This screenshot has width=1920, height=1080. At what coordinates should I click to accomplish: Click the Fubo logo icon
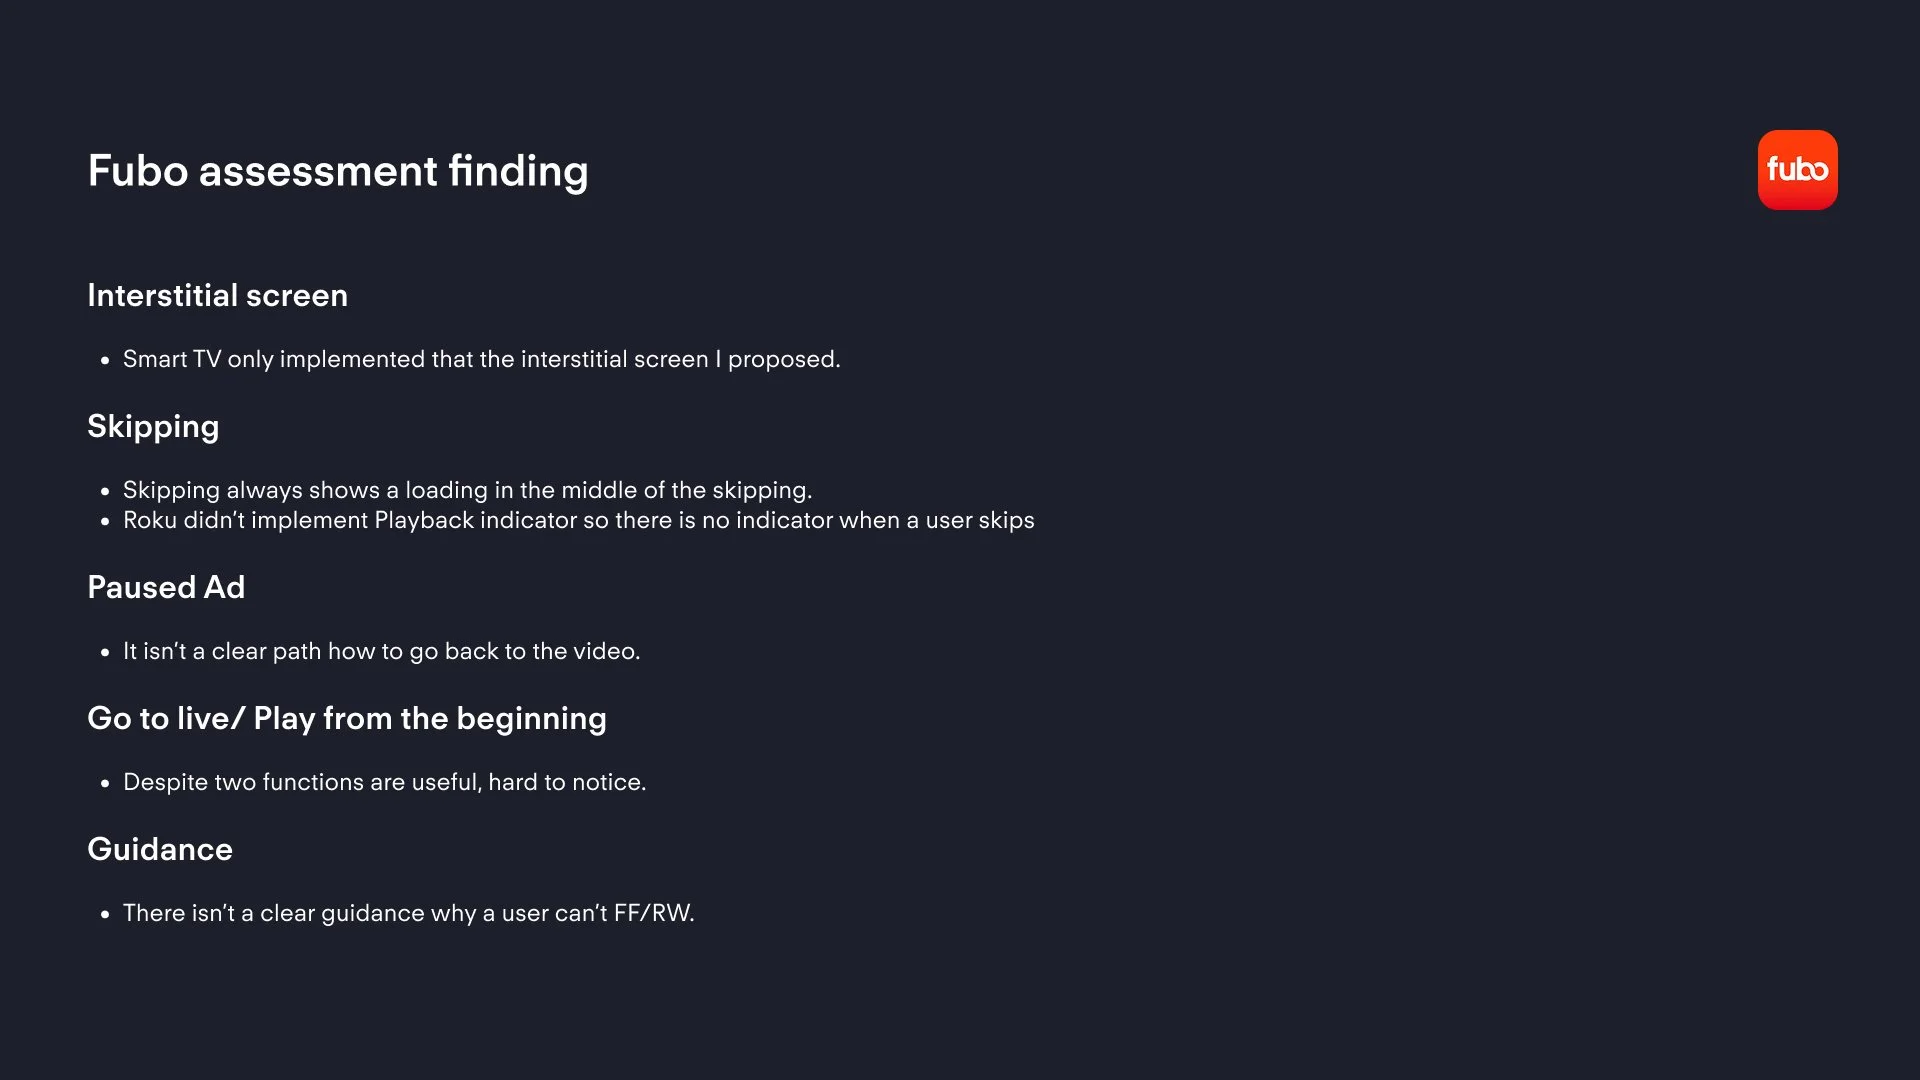(1797, 170)
